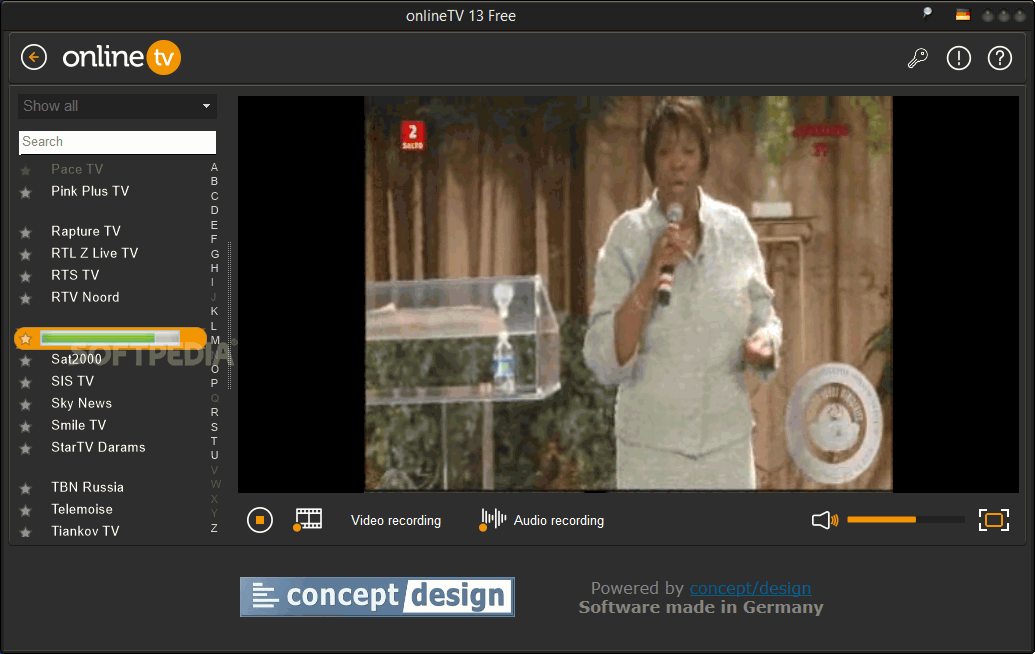Play the Smile TV channel
This screenshot has width=1035, height=654.
[79, 425]
